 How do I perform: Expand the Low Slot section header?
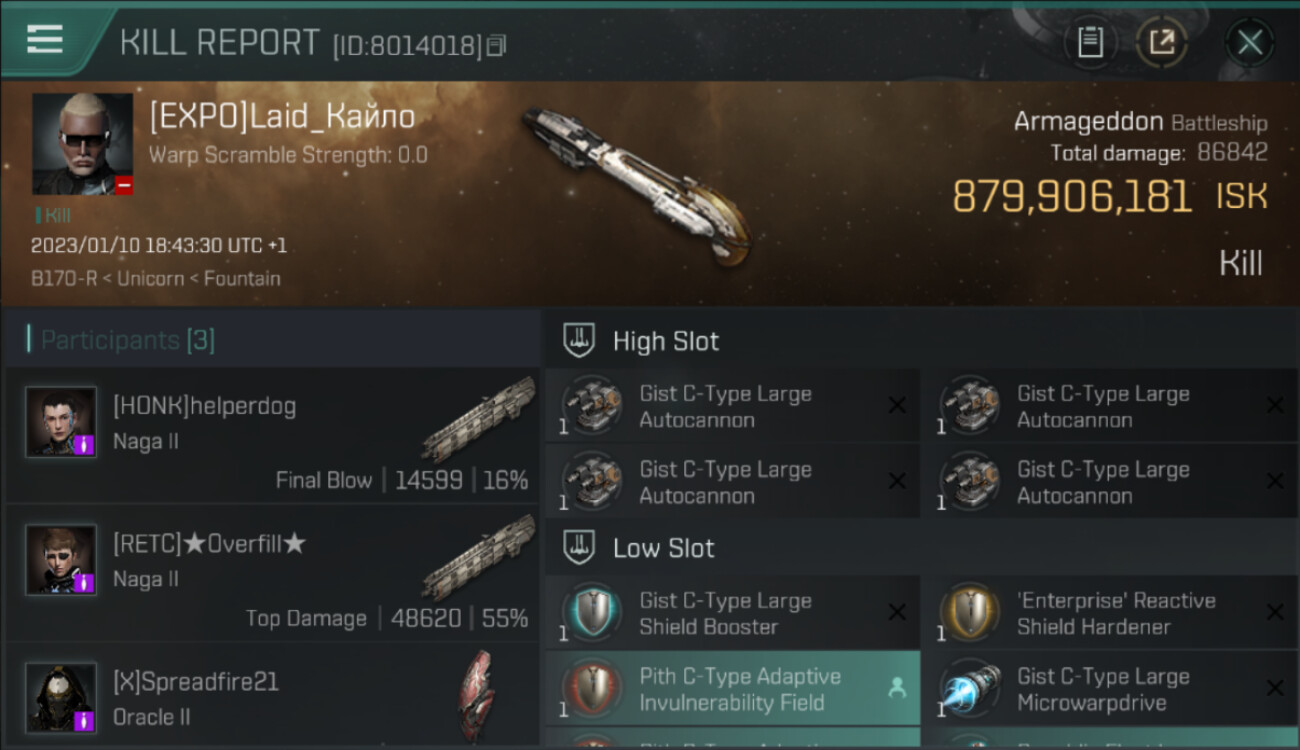point(921,548)
